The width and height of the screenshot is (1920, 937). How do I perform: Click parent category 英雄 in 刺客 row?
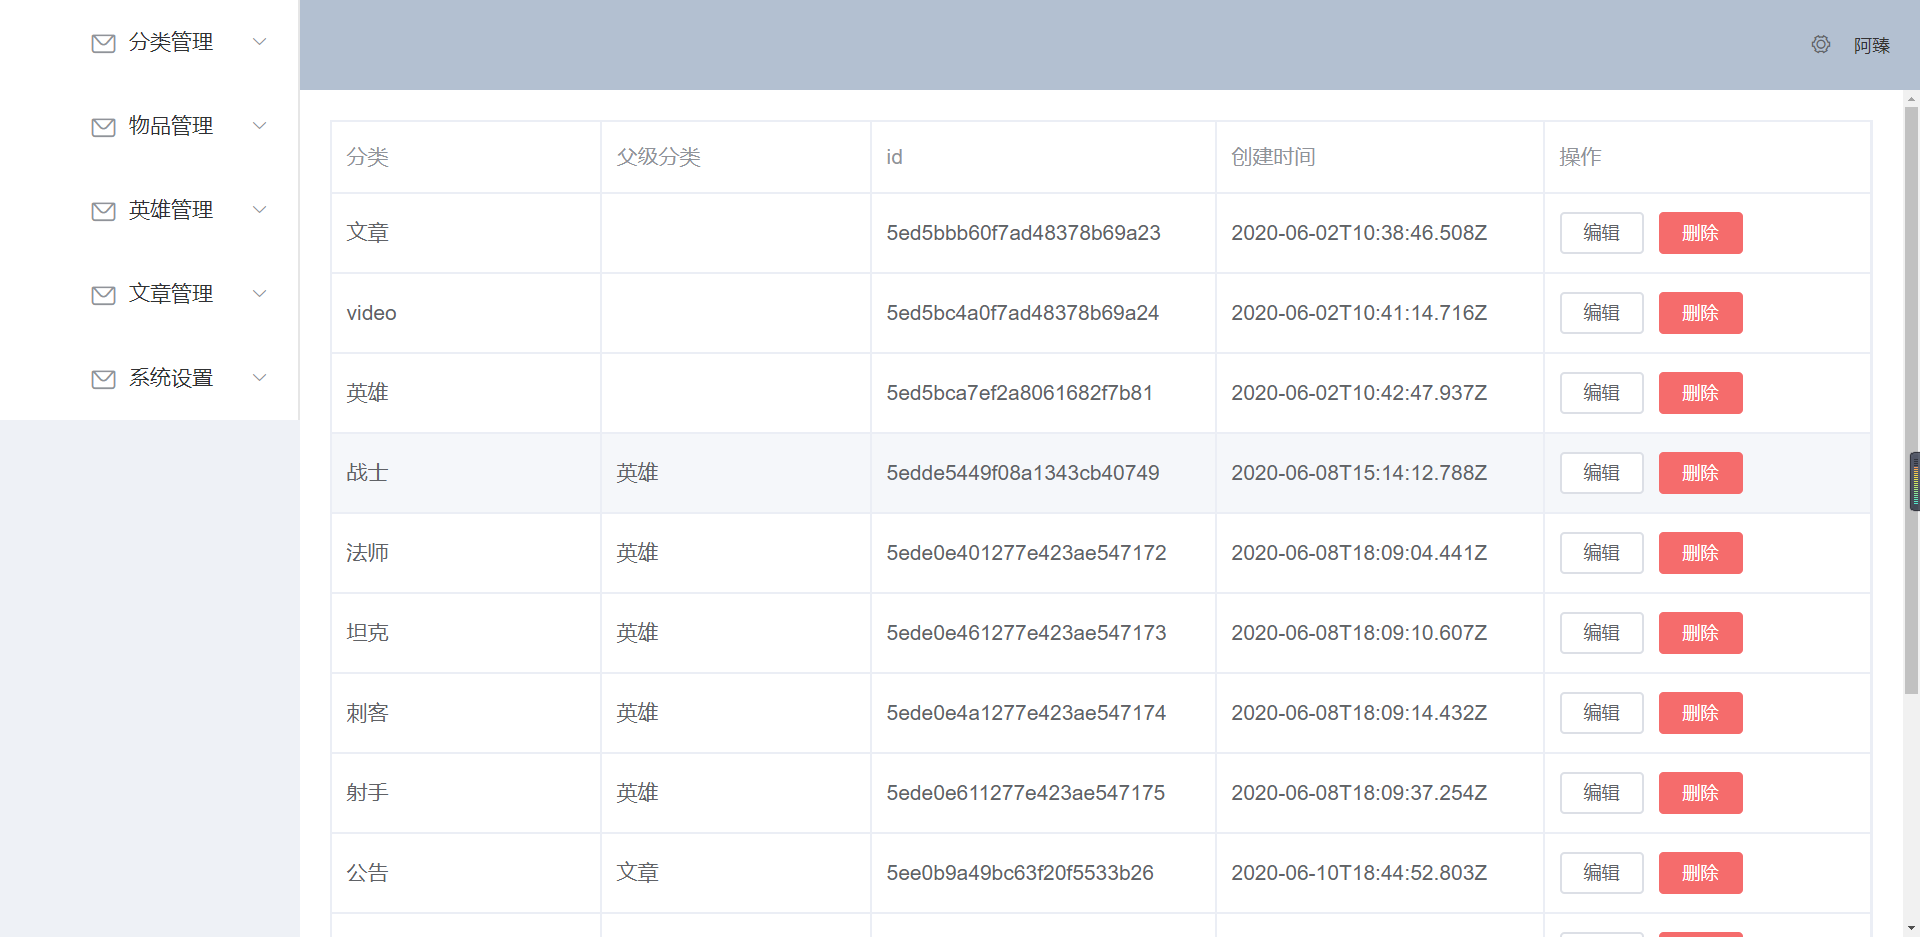(637, 713)
